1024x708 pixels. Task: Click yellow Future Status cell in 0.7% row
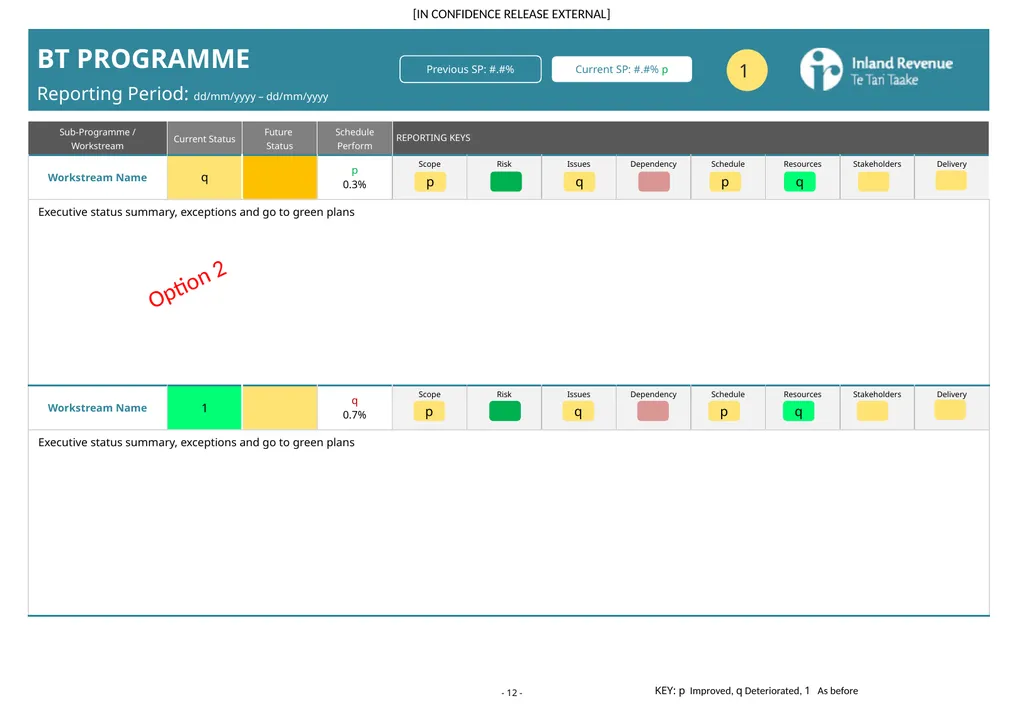(x=280, y=408)
